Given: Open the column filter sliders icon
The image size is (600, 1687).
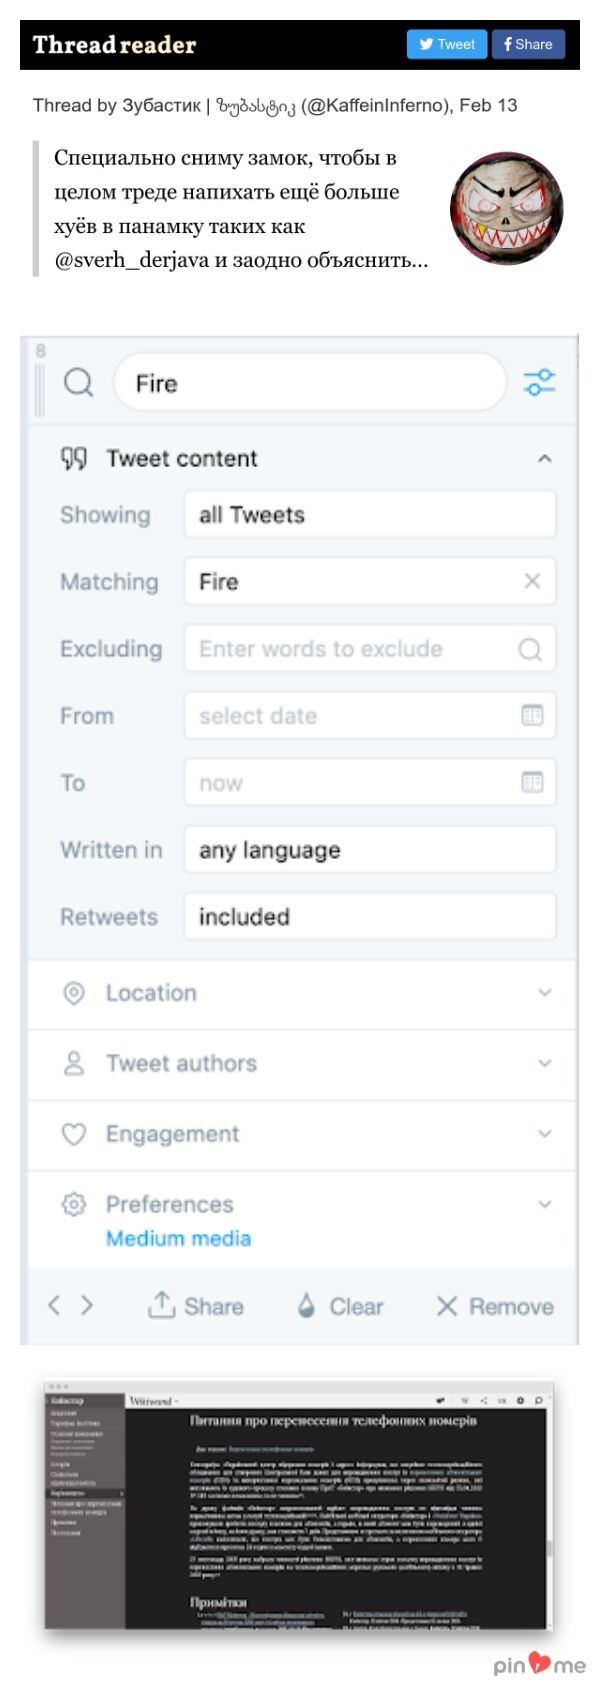Looking at the screenshot, I should click(x=539, y=382).
